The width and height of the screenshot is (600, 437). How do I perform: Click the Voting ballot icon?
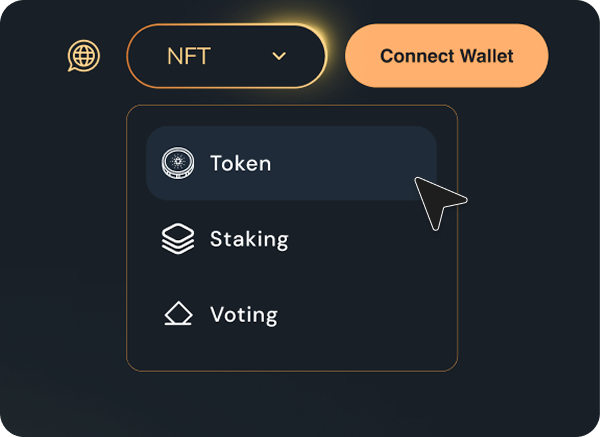(x=177, y=315)
